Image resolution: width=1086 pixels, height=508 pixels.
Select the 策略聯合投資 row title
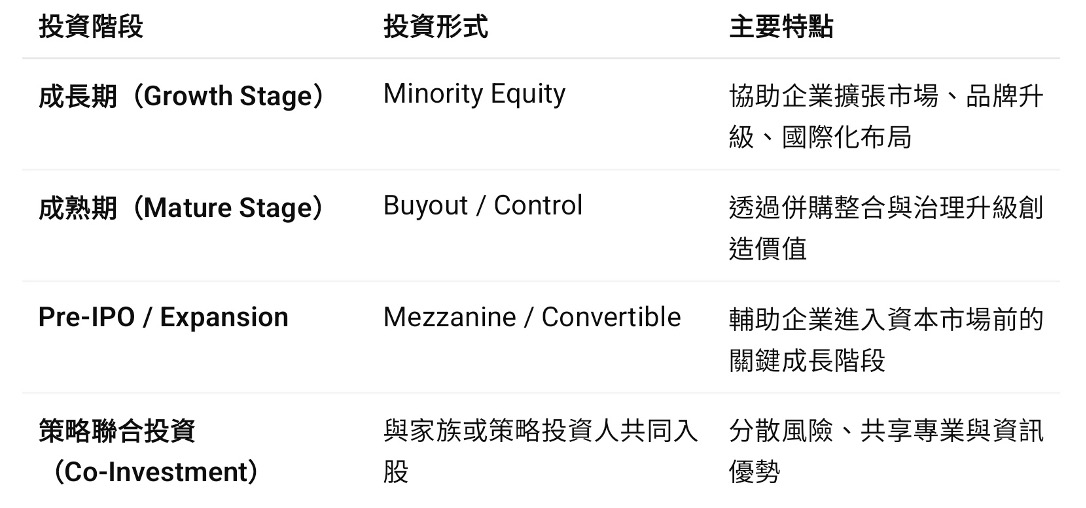tap(117, 431)
